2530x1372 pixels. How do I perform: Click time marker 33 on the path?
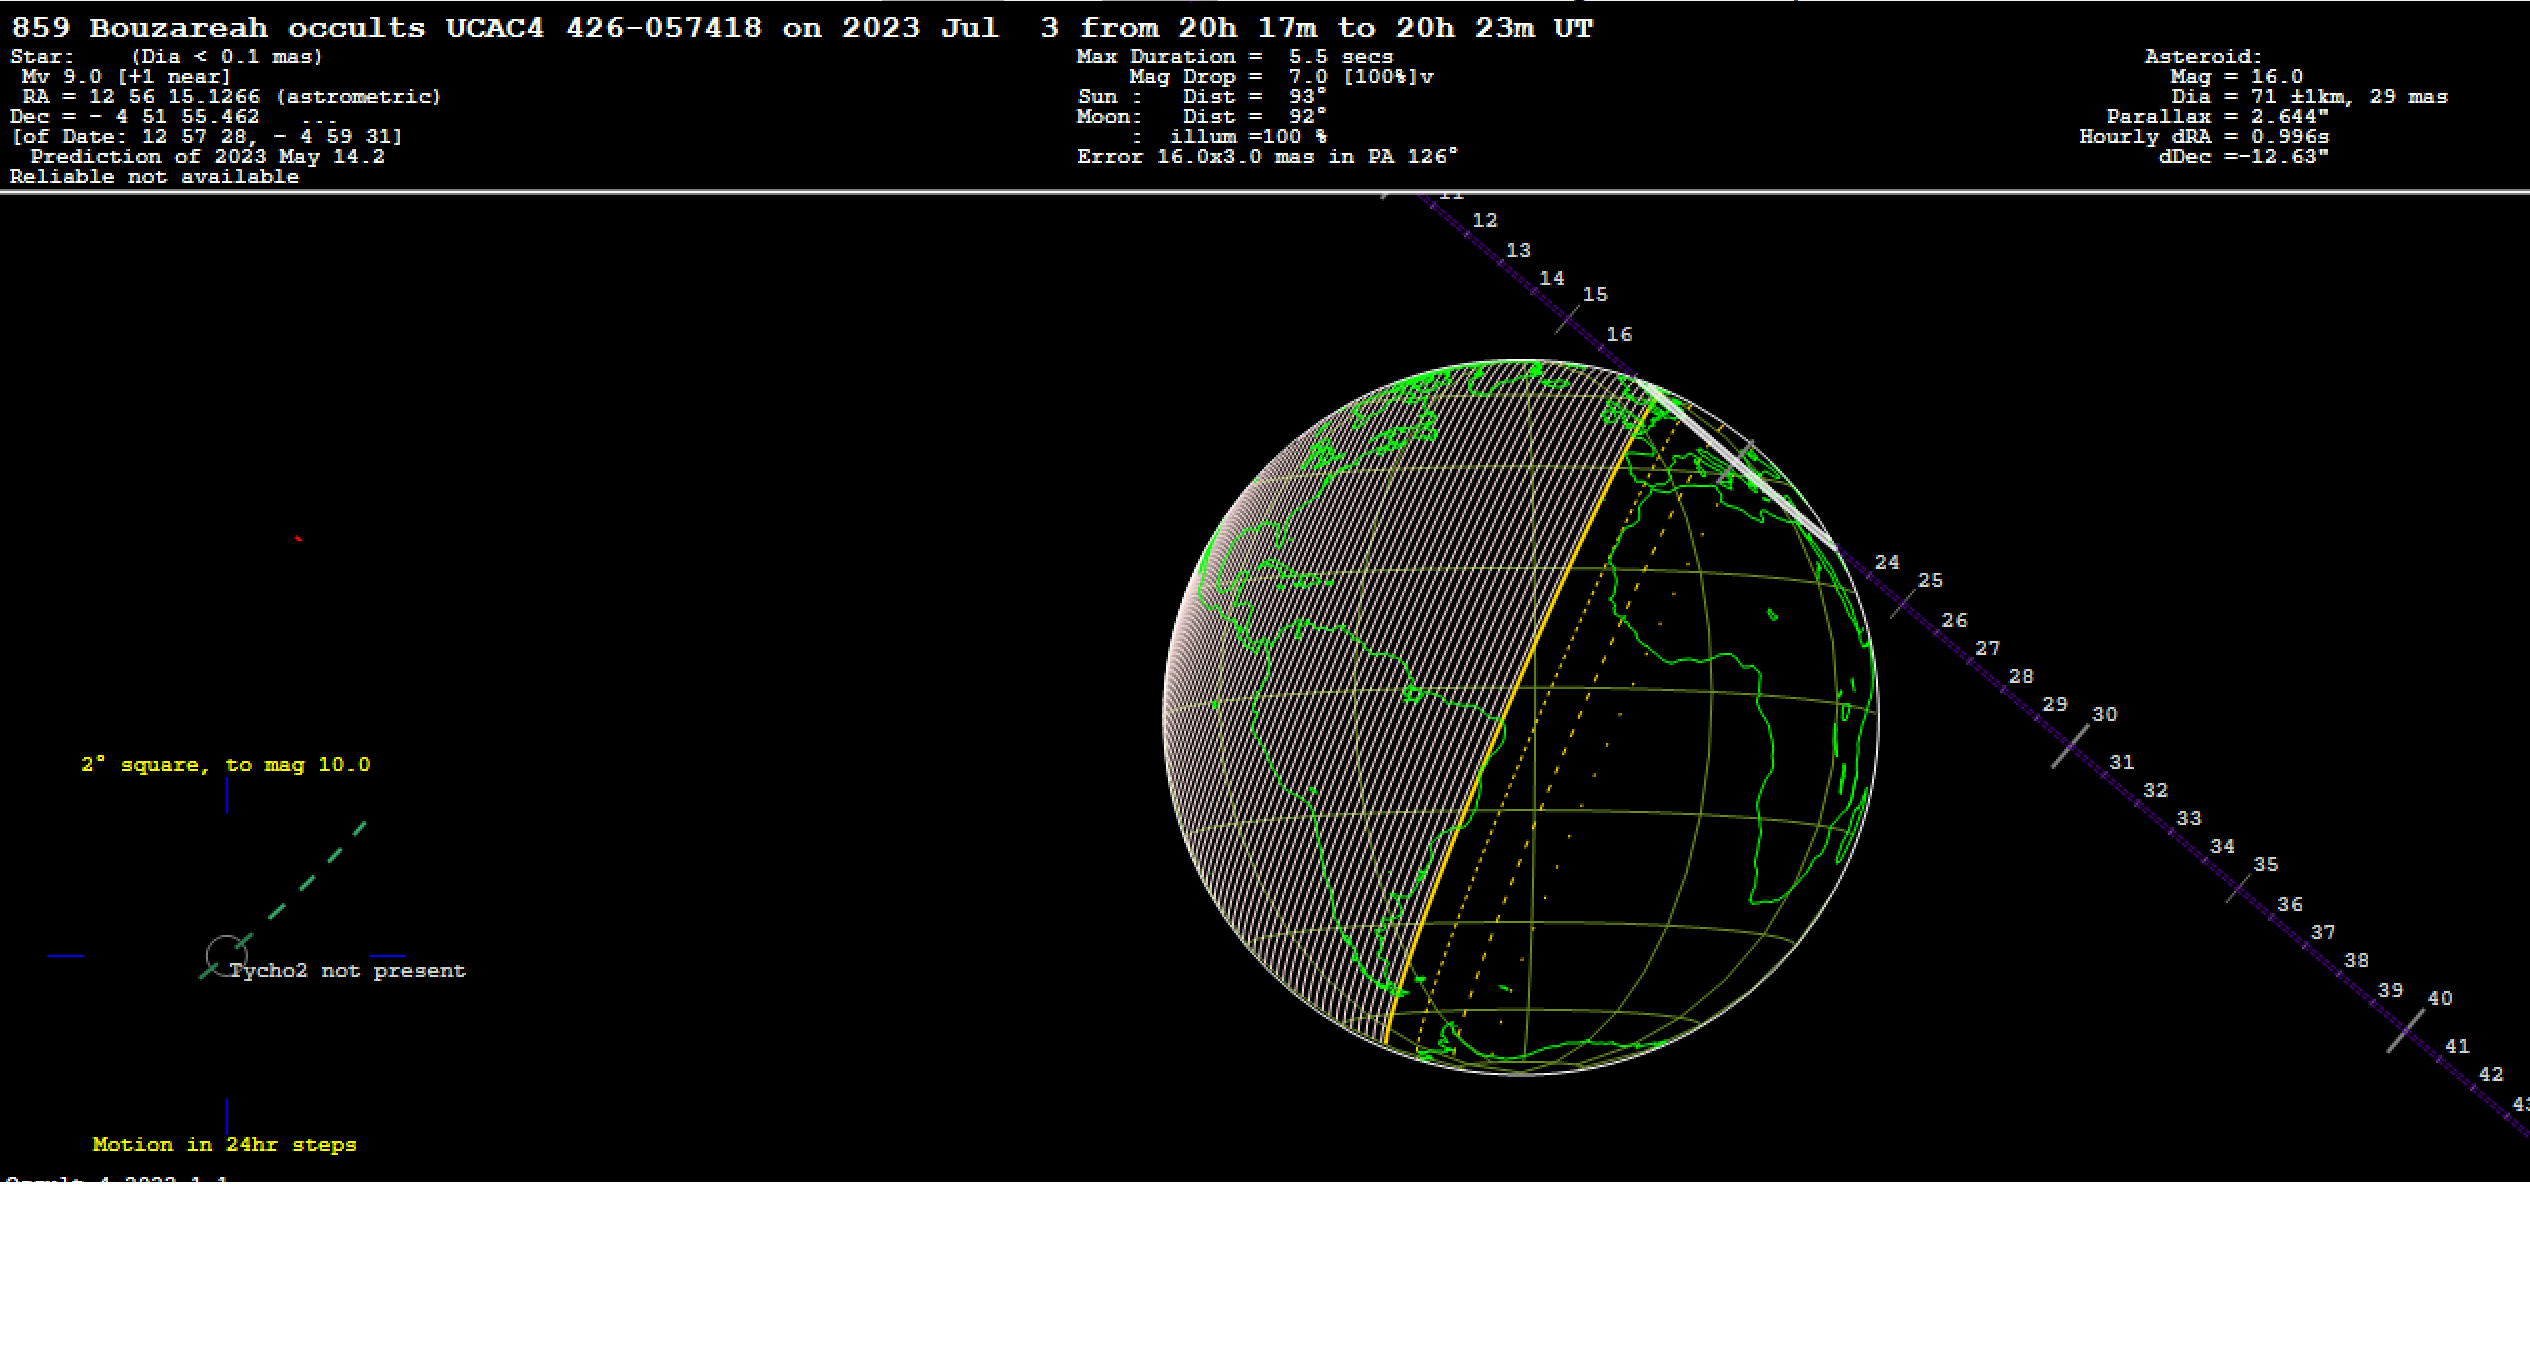point(2189,819)
